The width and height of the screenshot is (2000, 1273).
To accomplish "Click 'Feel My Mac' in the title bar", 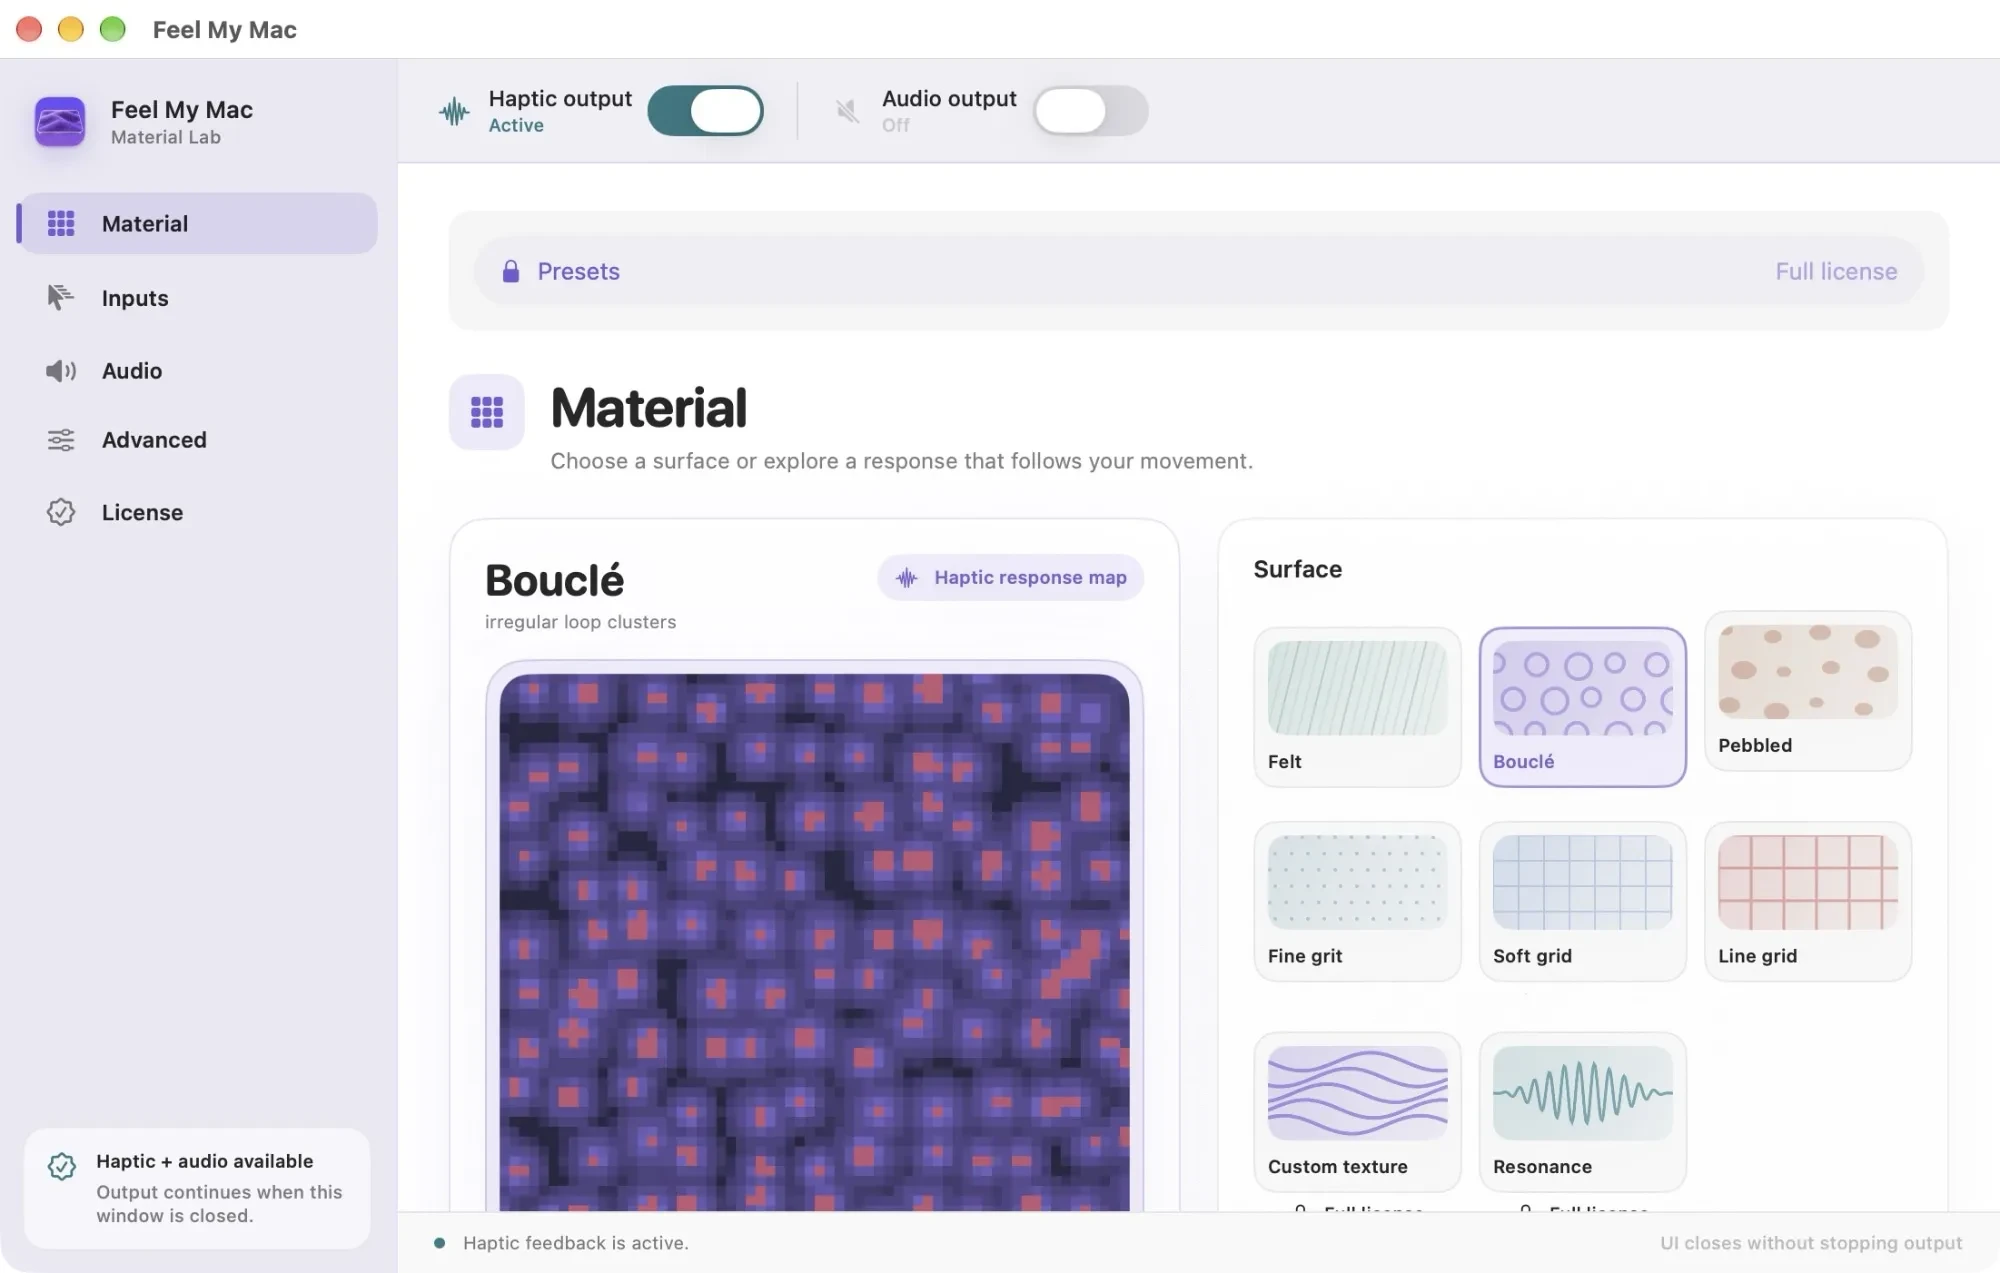I will click(x=224, y=30).
